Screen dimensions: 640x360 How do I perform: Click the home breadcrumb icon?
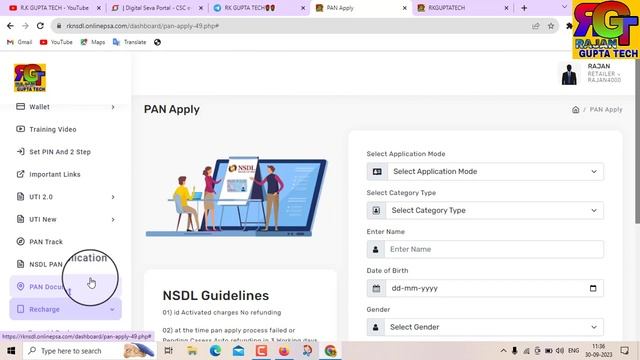click(x=576, y=109)
